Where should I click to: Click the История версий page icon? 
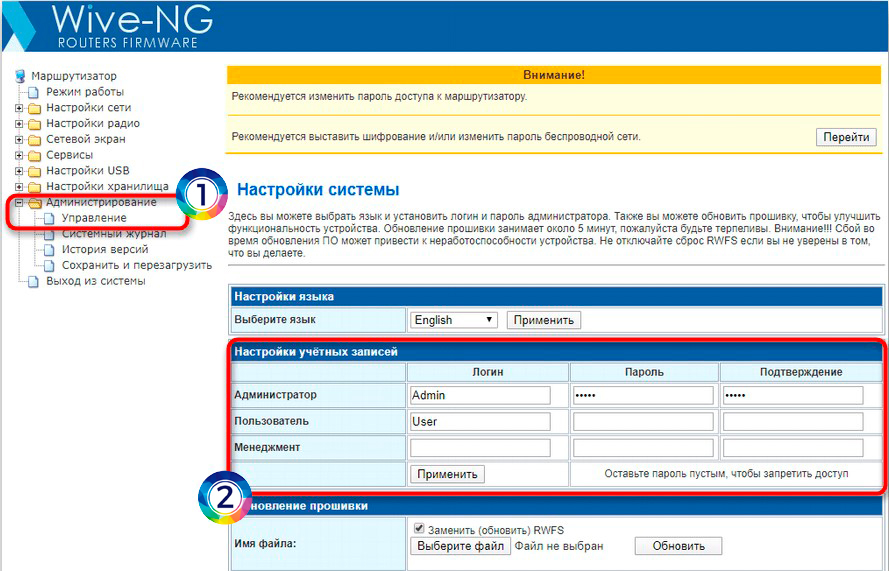50,249
